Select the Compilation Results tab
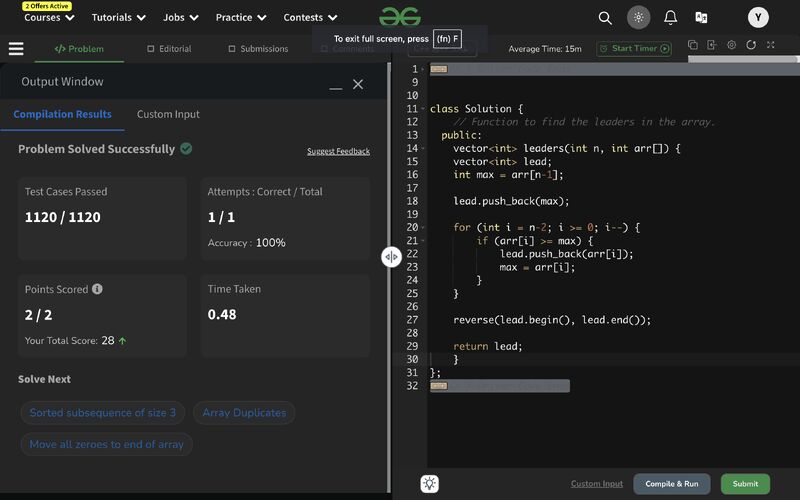Screen dimensions: 800x500 coord(62,114)
